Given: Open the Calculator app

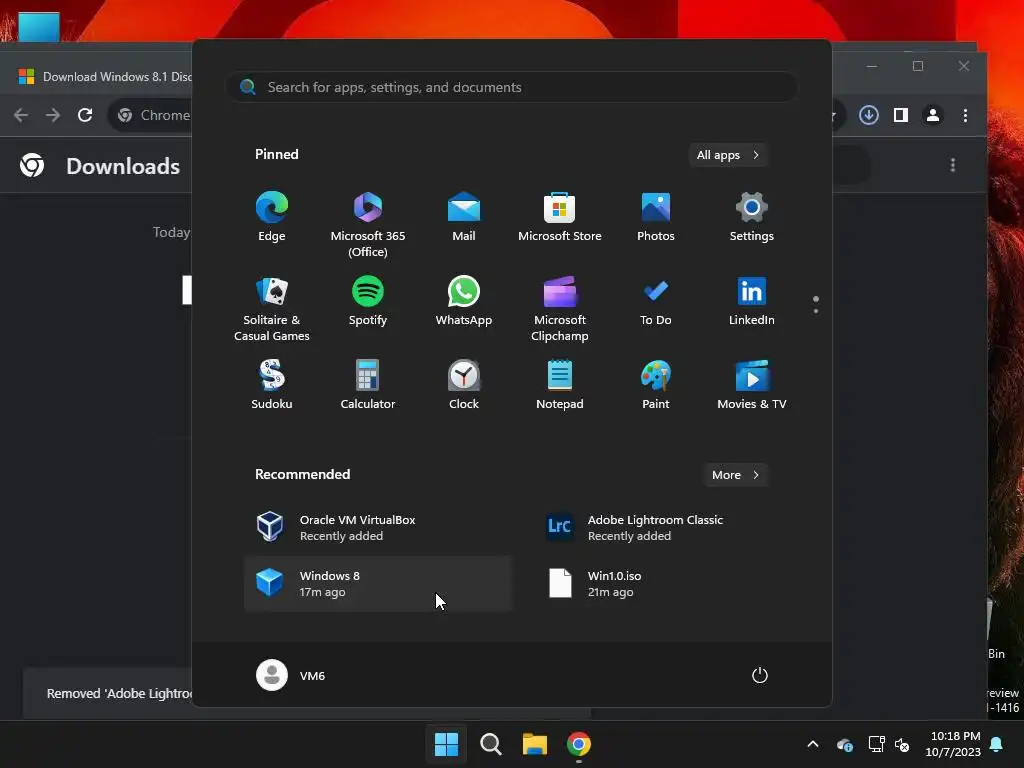Looking at the screenshot, I should click(368, 385).
